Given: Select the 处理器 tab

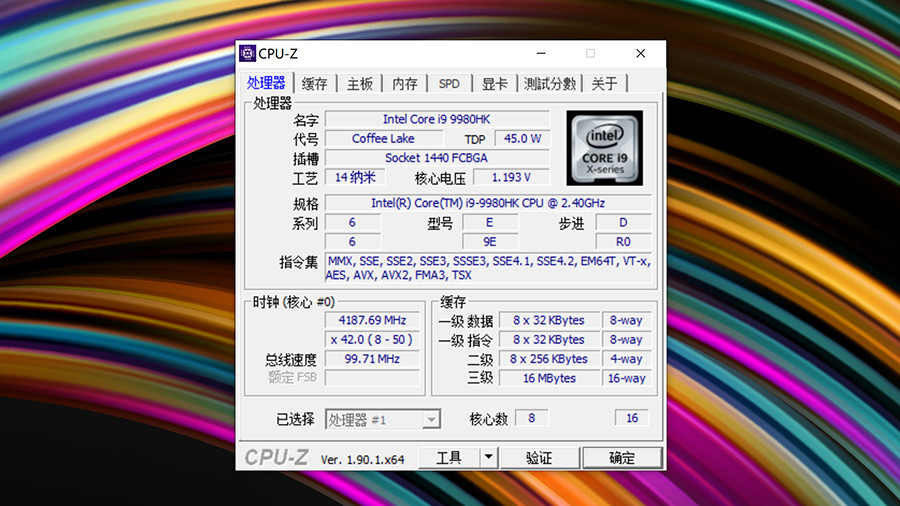Looking at the screenshot, I should 266,83.
